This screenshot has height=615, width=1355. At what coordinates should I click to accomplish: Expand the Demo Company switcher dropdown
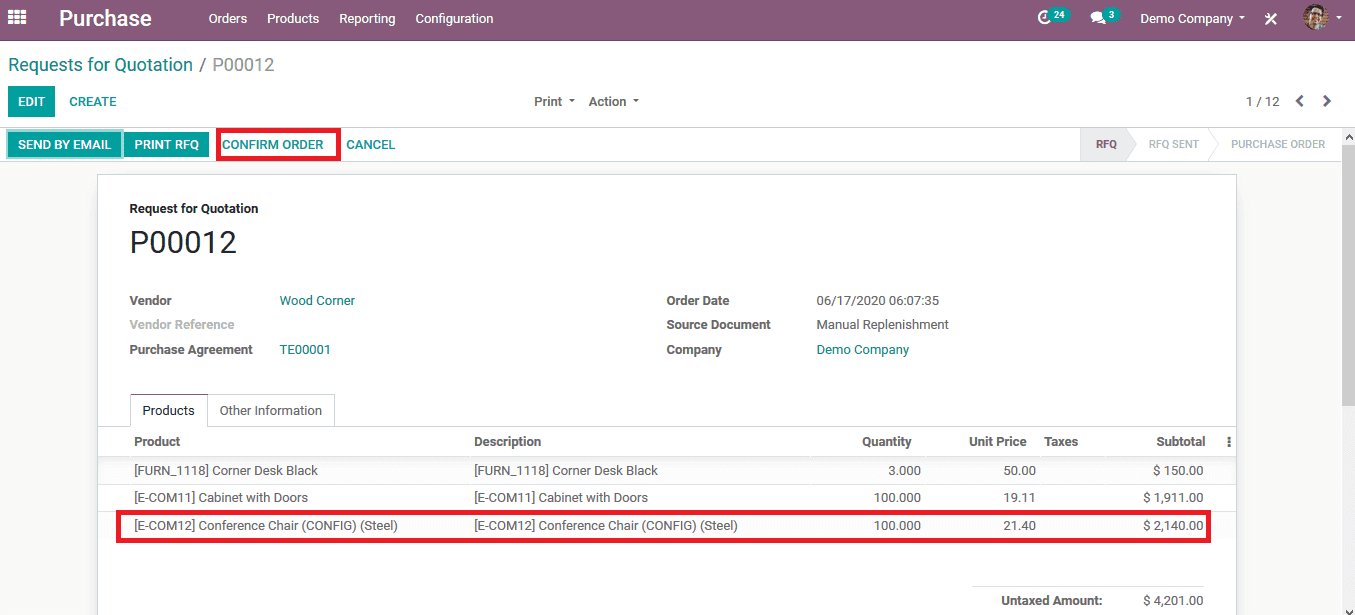click(1193, 18)
